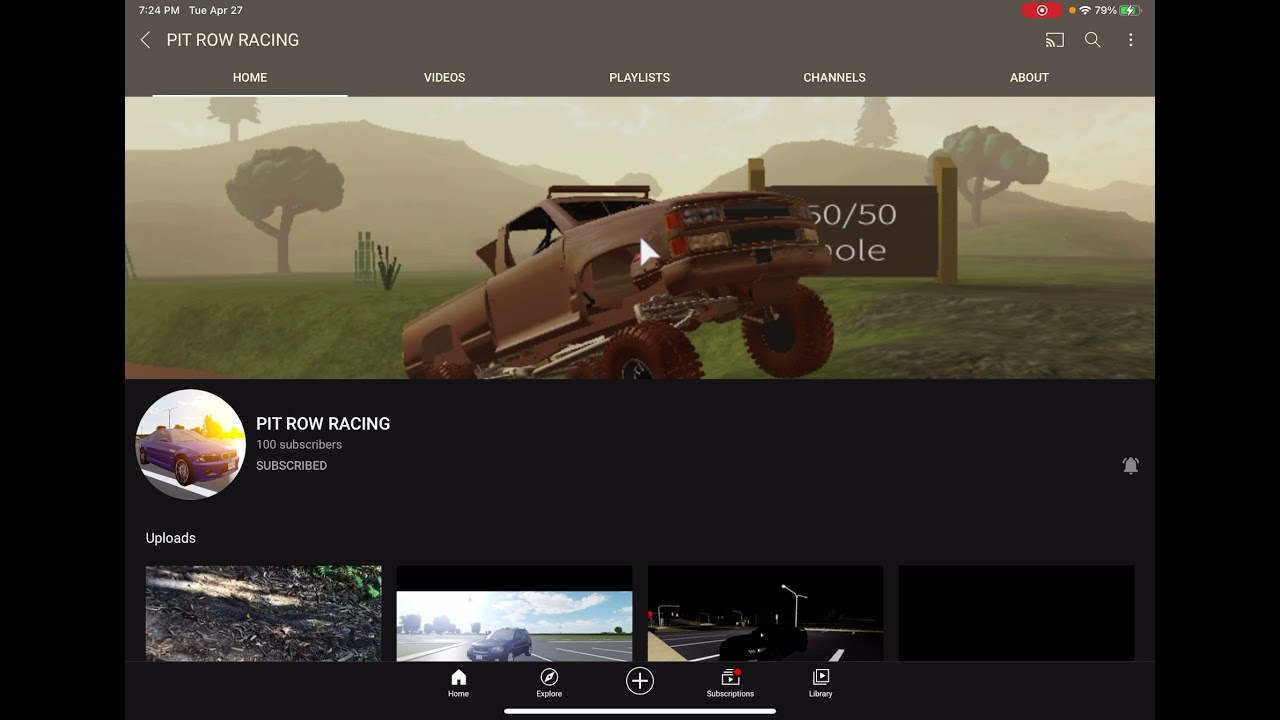
Task: Open the Library icon
Action: click(x=820, y=683)
